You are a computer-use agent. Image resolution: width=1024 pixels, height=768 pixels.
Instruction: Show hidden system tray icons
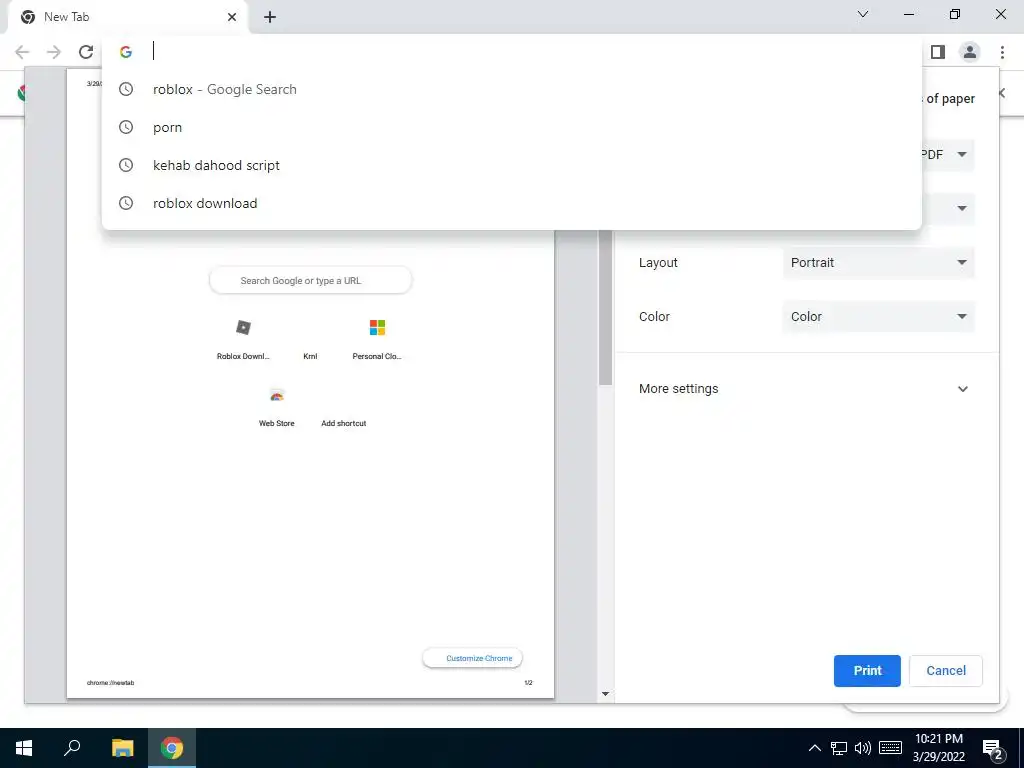(x=814, y=748)
